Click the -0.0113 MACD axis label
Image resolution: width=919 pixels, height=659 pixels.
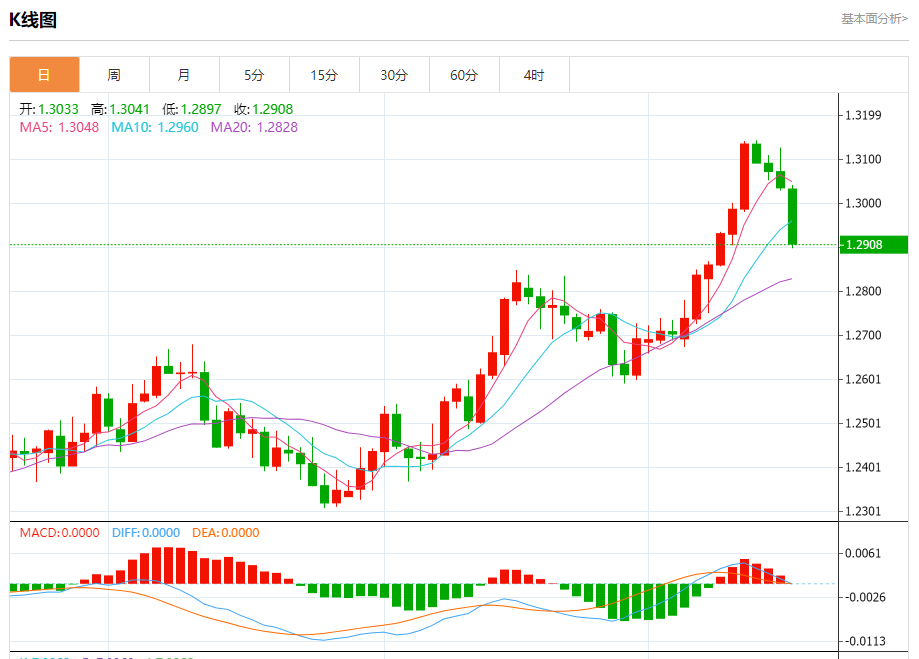point(864,641)
